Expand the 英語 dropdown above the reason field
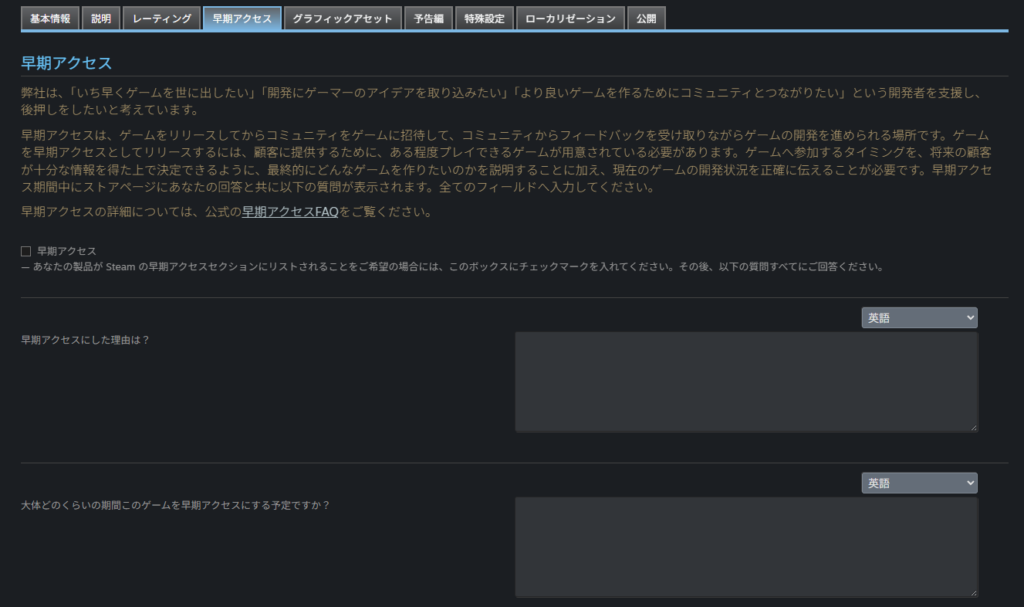 point(919,318)
